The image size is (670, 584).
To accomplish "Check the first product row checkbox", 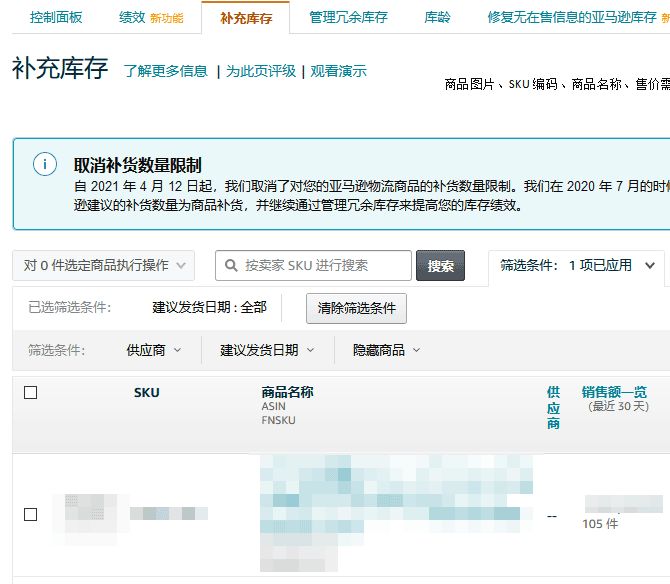I will tap(31, 514).
